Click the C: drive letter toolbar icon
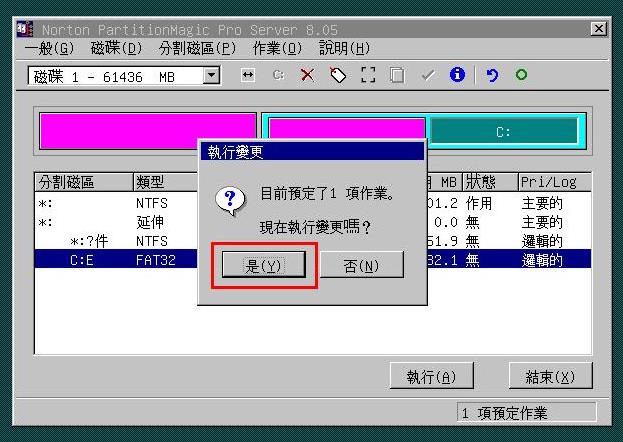The width and height of the screenshot is (623, 442). [x=278, y=75]
